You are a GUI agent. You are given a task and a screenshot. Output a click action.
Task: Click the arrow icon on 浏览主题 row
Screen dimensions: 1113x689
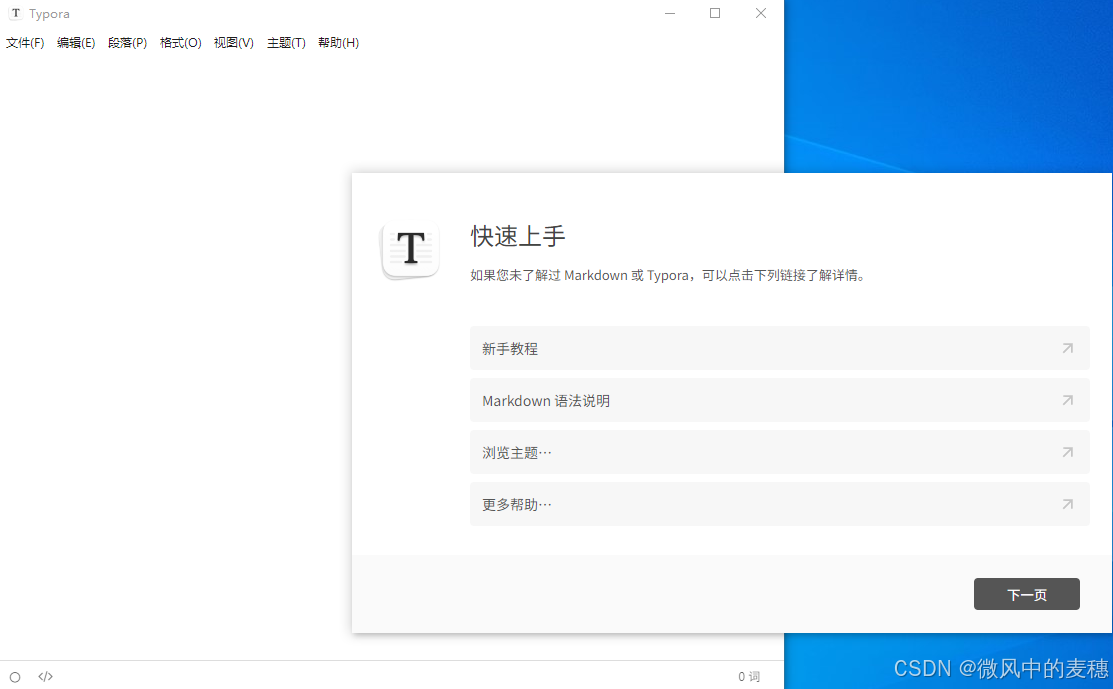(x=1068, y=452)
